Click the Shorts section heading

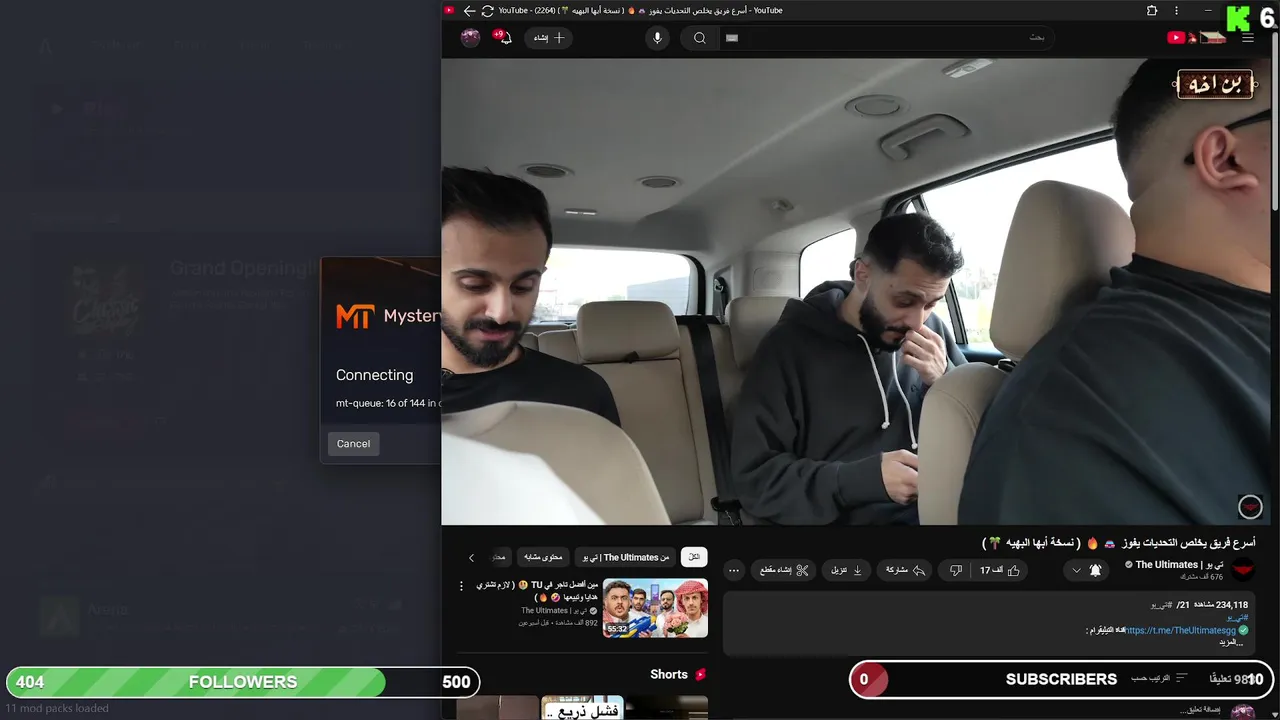tap(668, 675)
